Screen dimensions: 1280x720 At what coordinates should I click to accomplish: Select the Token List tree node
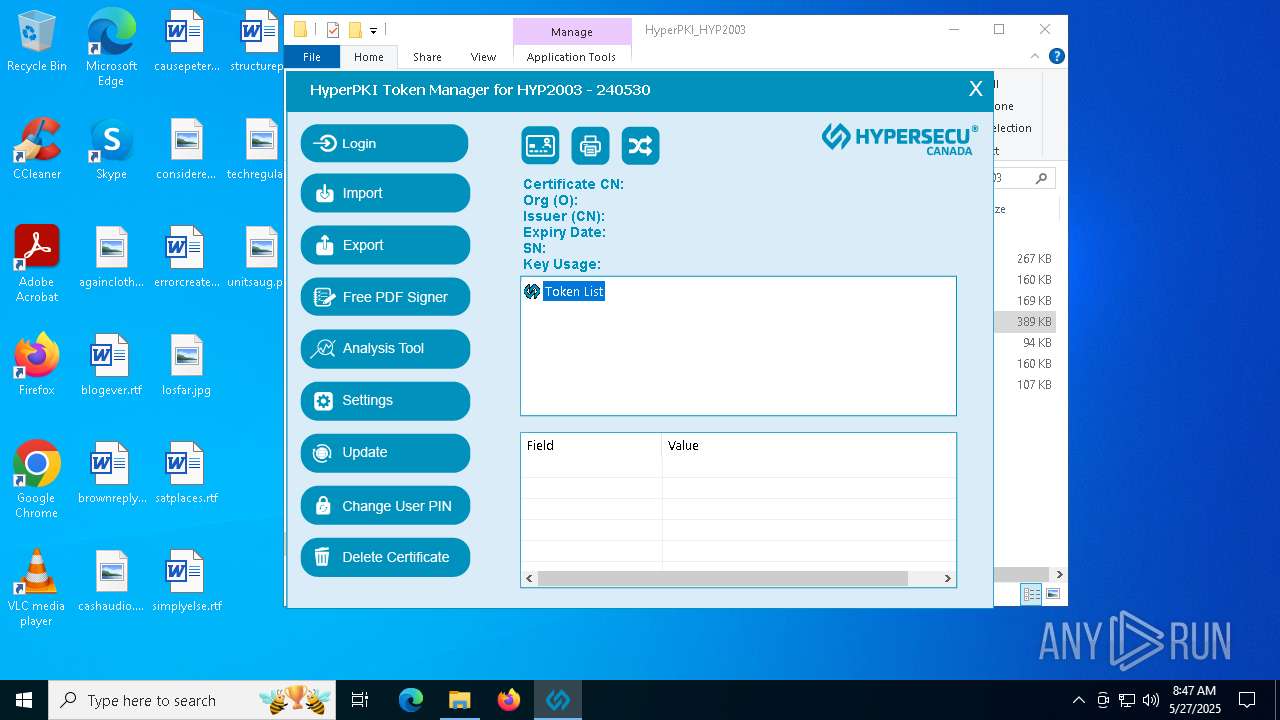click(x=574, y=291)
